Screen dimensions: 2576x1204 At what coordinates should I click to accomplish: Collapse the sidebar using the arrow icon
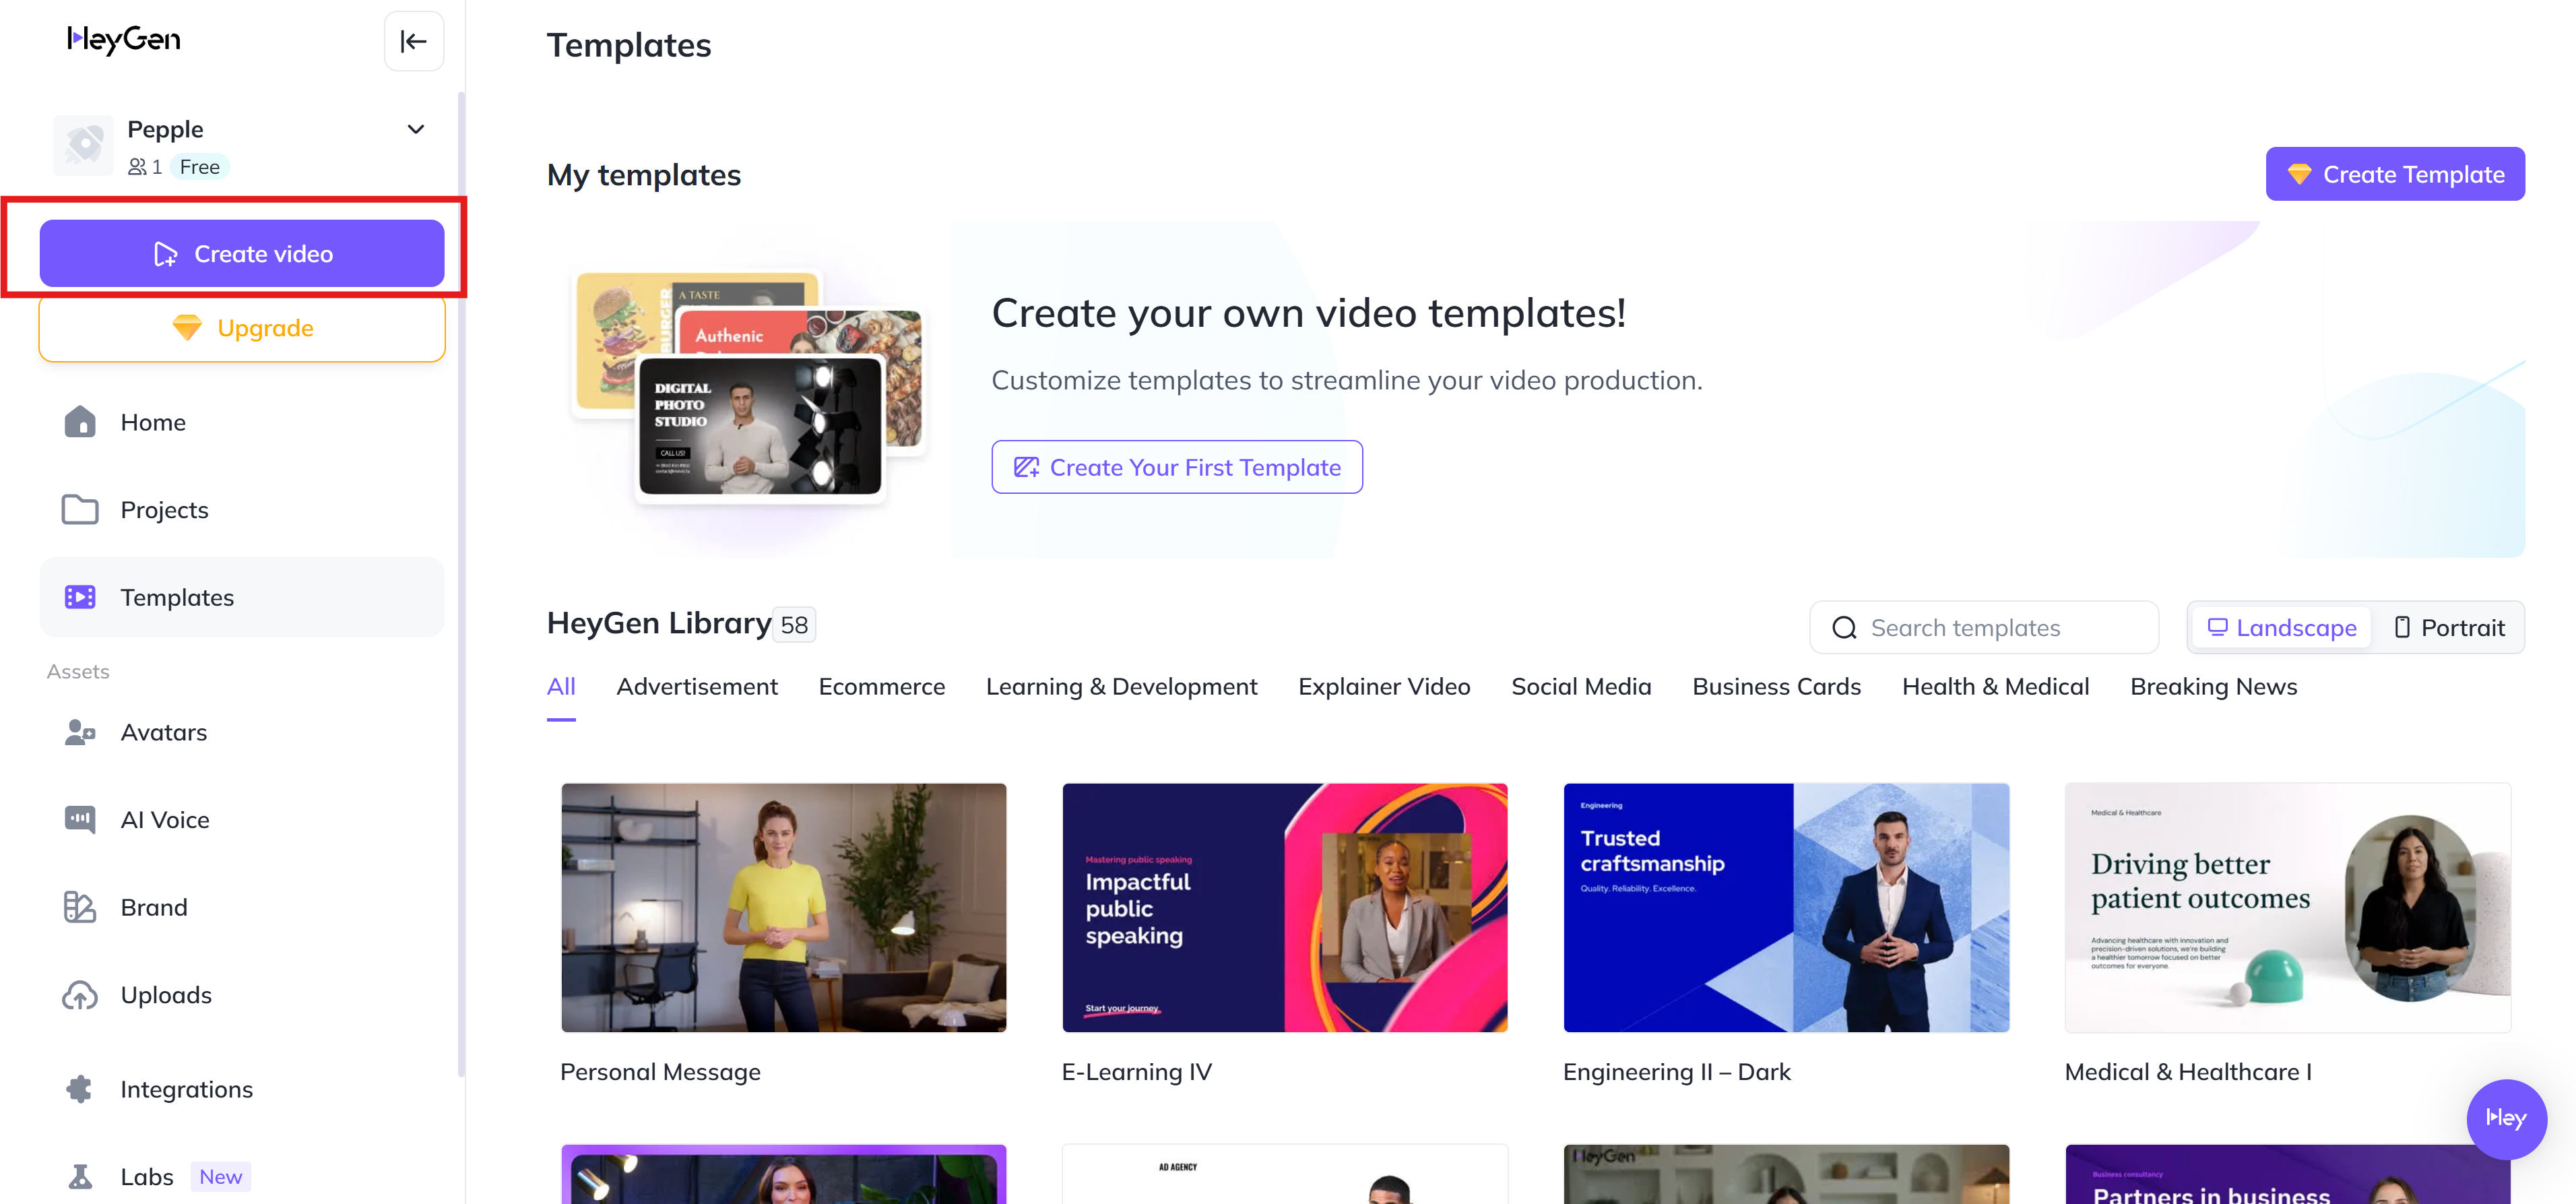tap(413, 41)
